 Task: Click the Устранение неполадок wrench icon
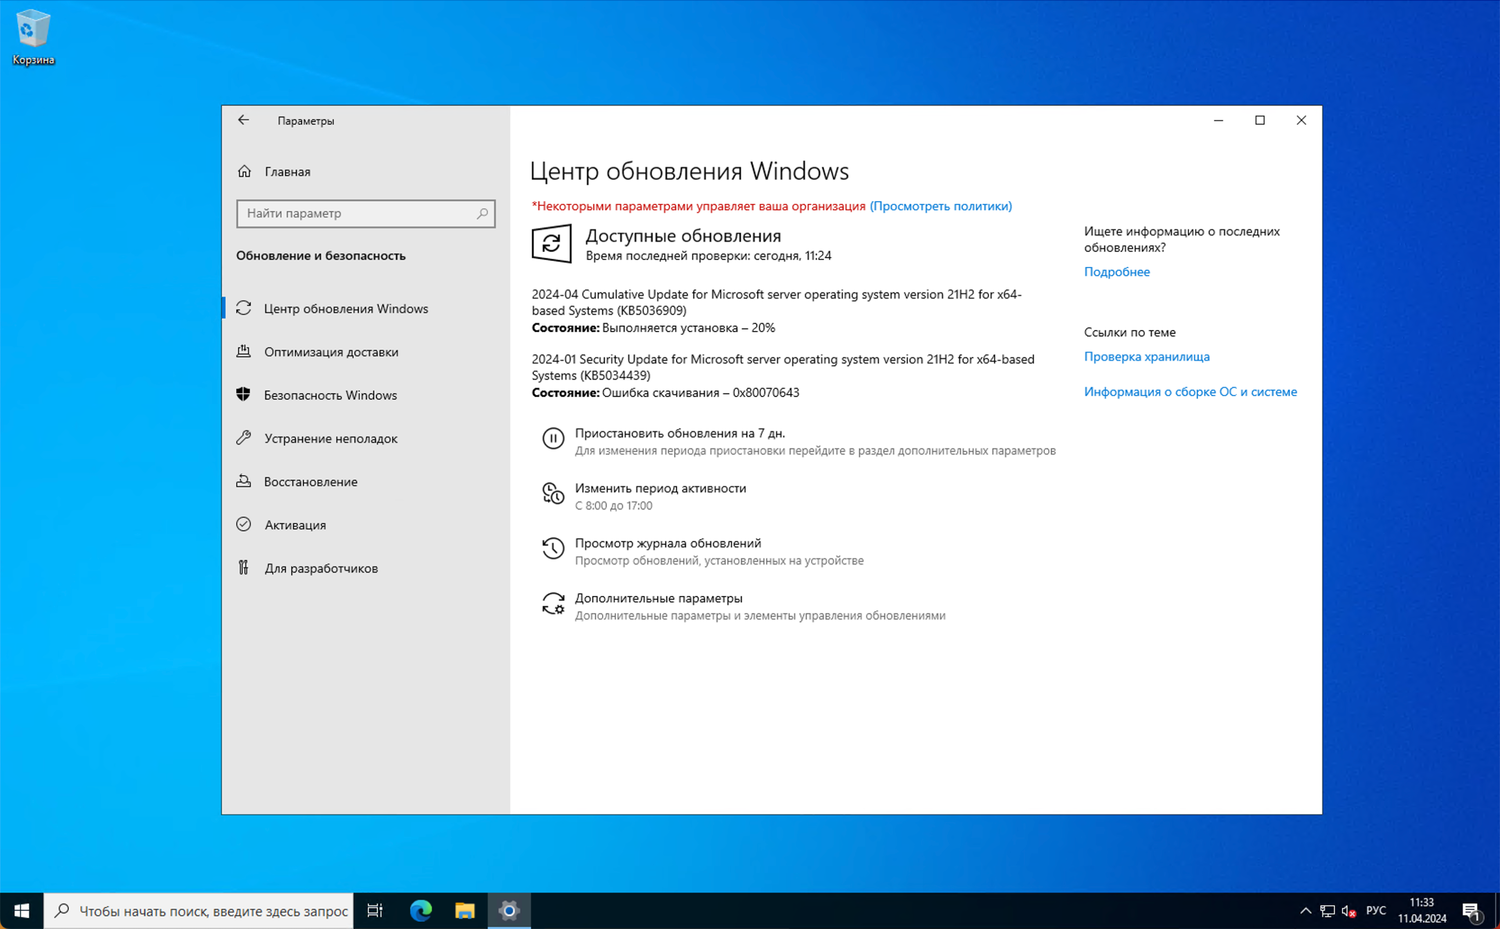pyautogui.click(x=244, y=438)
